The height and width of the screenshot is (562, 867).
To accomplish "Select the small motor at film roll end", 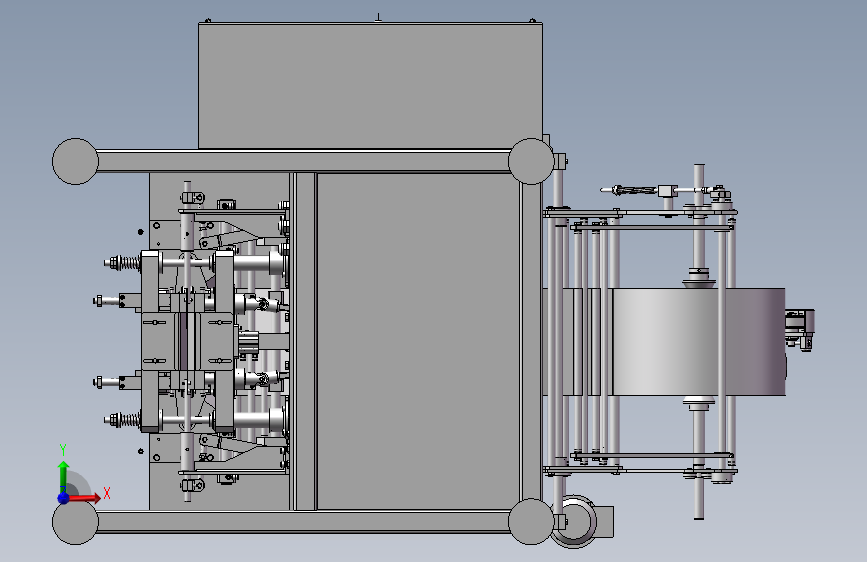I will click(x=800, y=329).
